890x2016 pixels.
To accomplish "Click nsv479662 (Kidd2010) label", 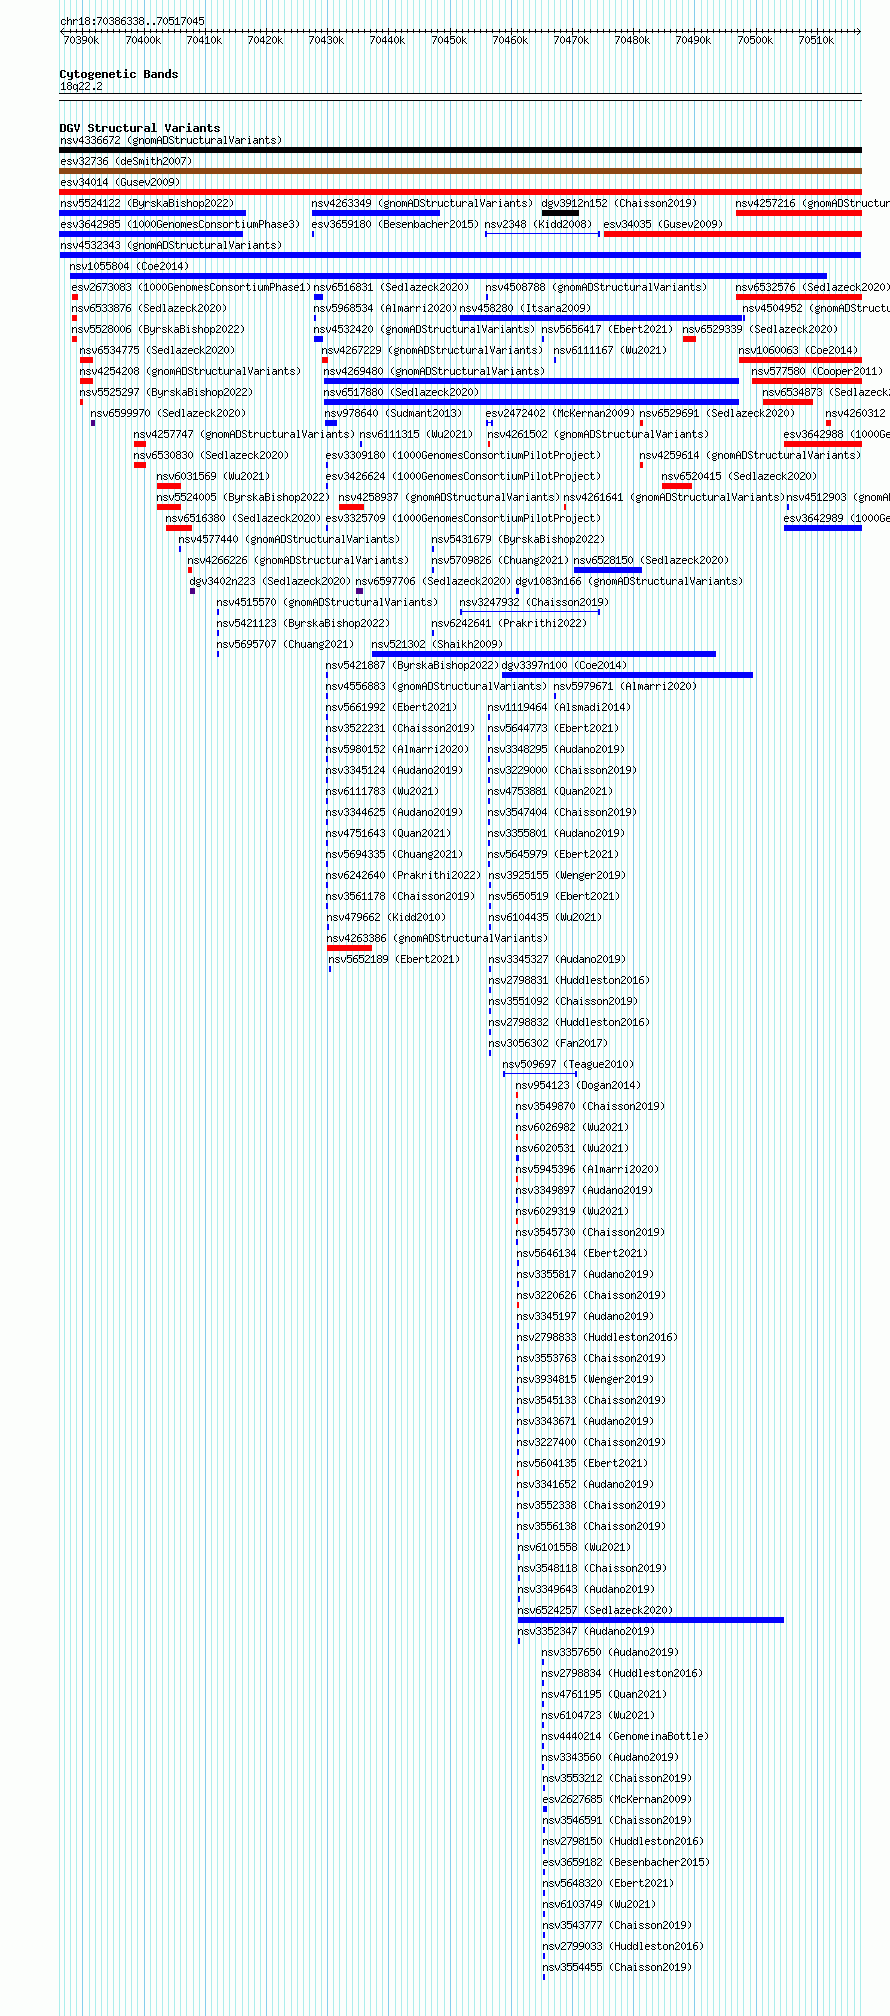I will pos(386,917).
